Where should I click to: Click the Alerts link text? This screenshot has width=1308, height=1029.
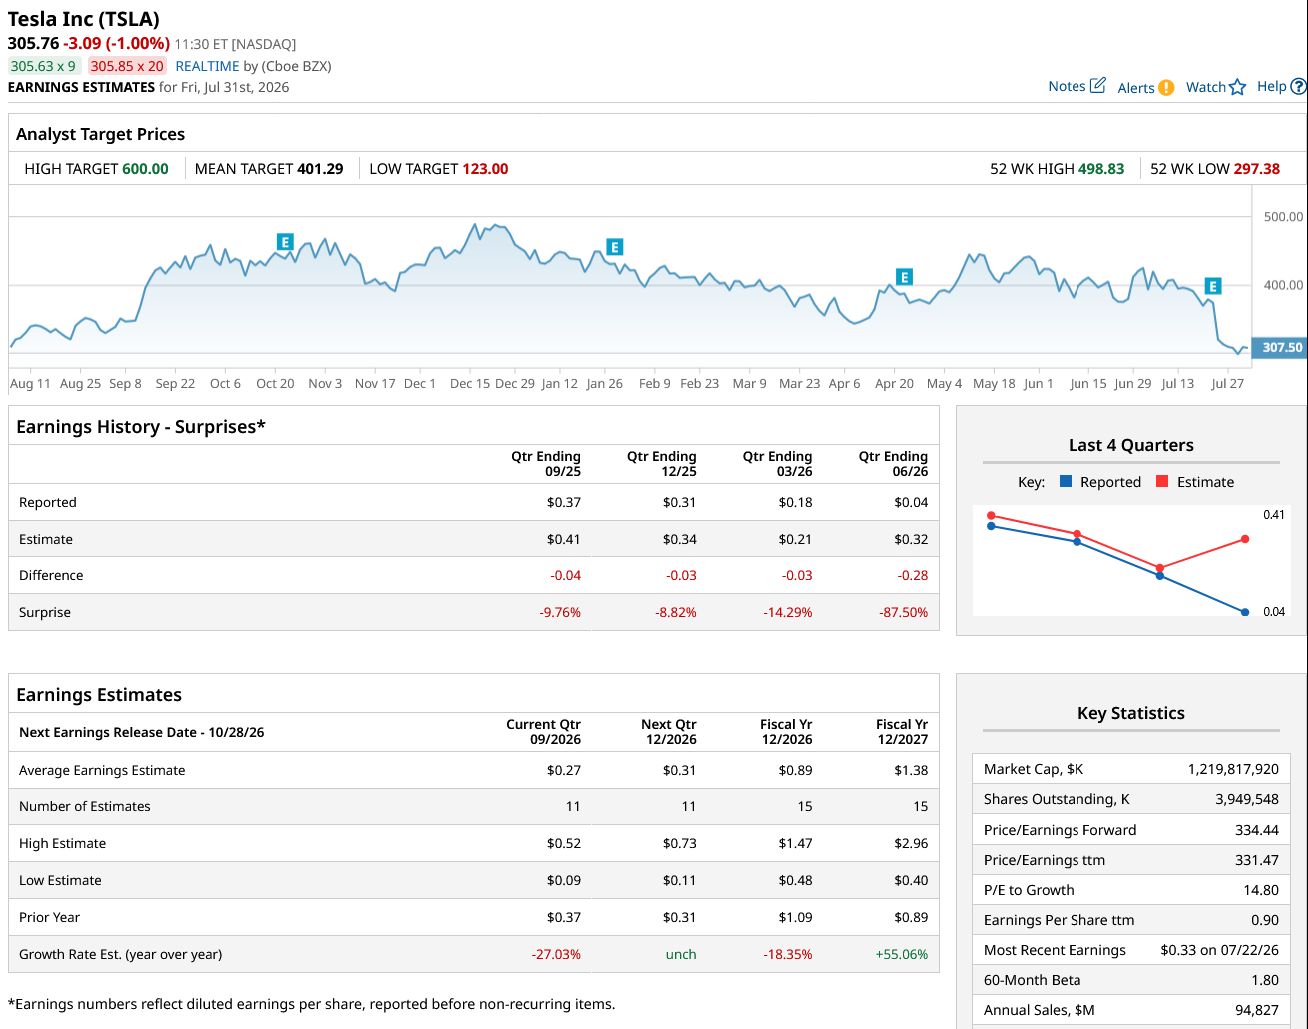(x=1136, y=88)
